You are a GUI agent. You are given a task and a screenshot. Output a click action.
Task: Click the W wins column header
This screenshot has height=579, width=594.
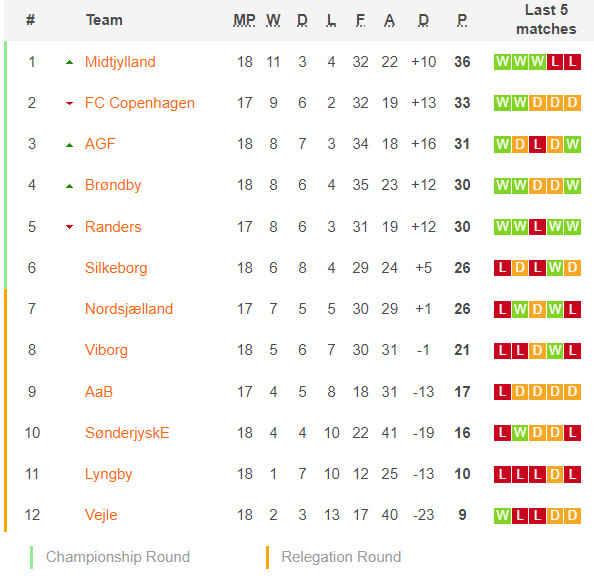[273, 20]
